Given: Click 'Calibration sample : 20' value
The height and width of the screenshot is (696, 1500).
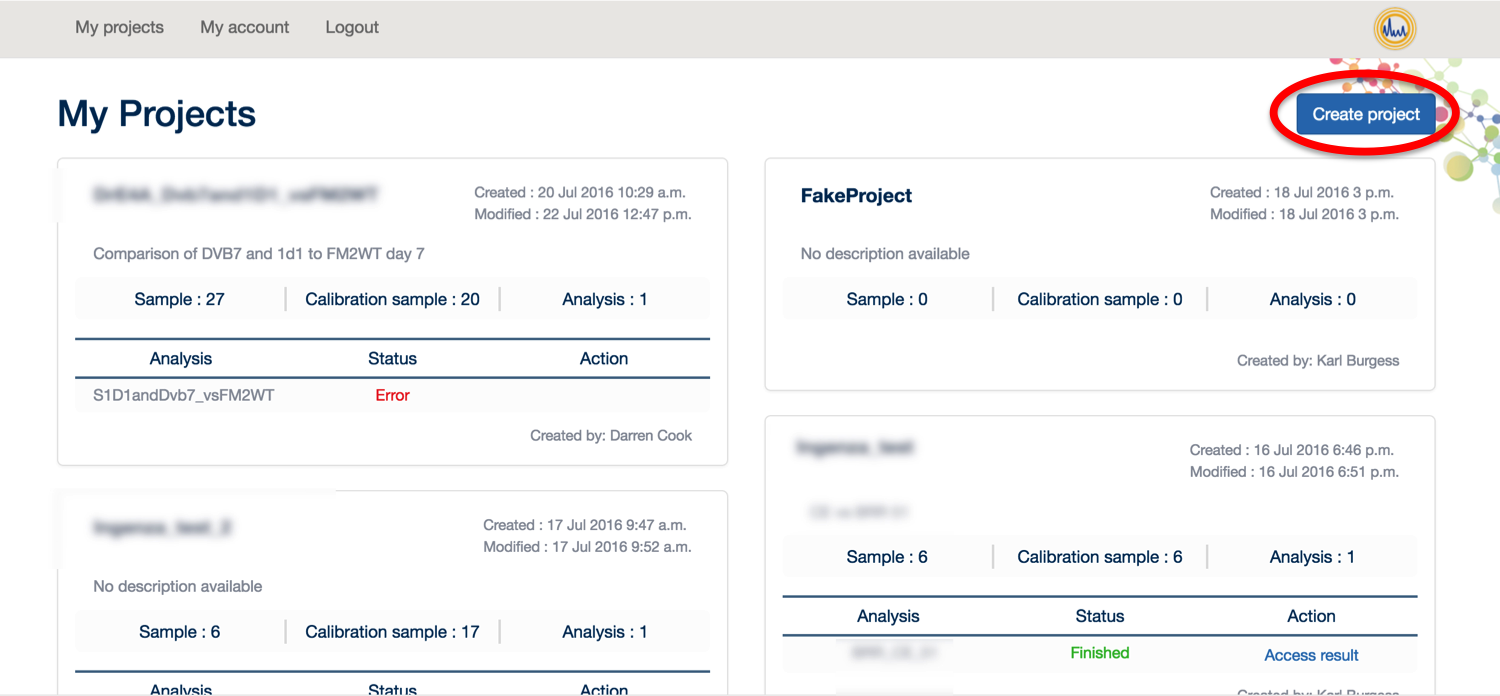Looking at the screenshot, I should coord(392,299).
